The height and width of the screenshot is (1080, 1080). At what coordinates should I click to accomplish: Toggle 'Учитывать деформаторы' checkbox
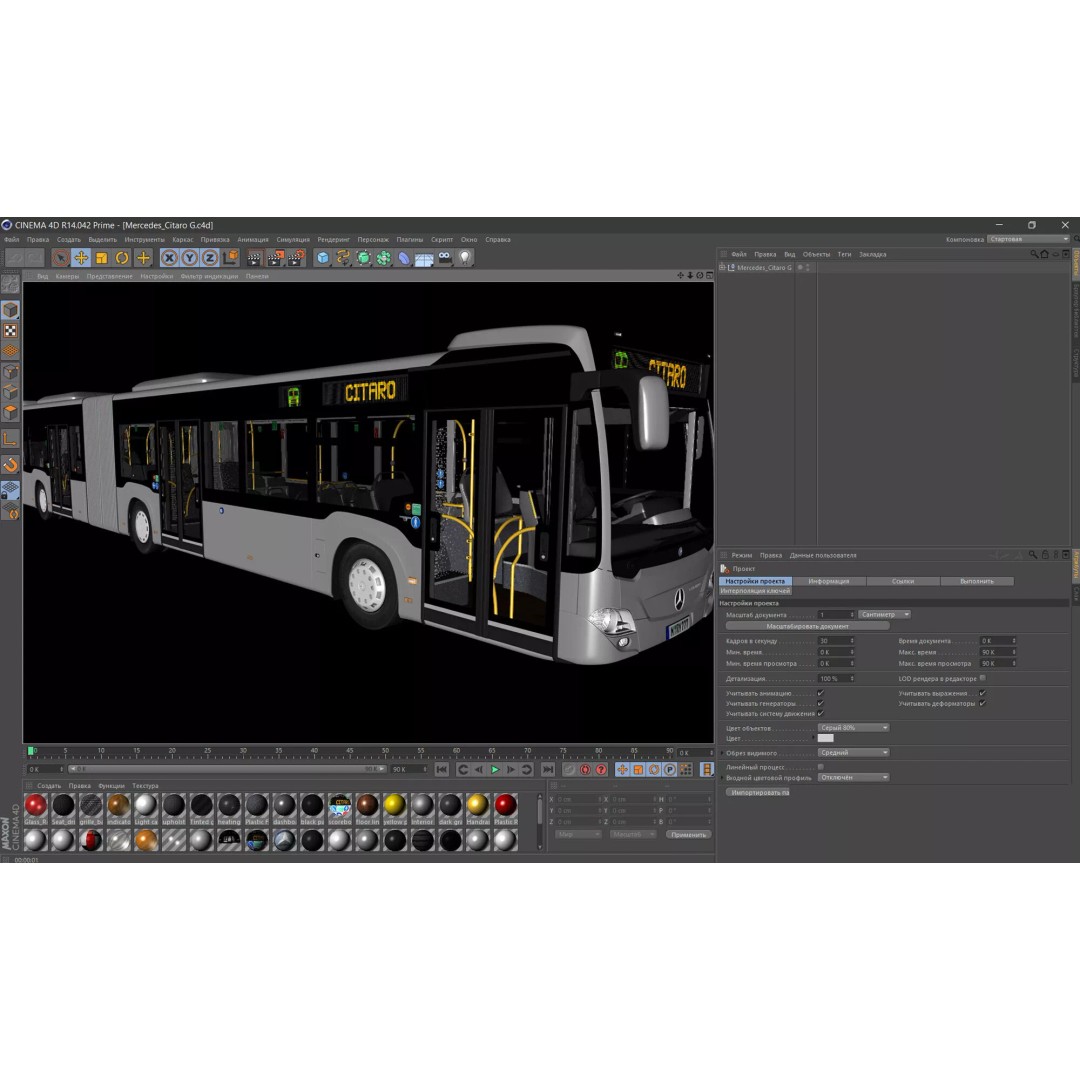982,703
